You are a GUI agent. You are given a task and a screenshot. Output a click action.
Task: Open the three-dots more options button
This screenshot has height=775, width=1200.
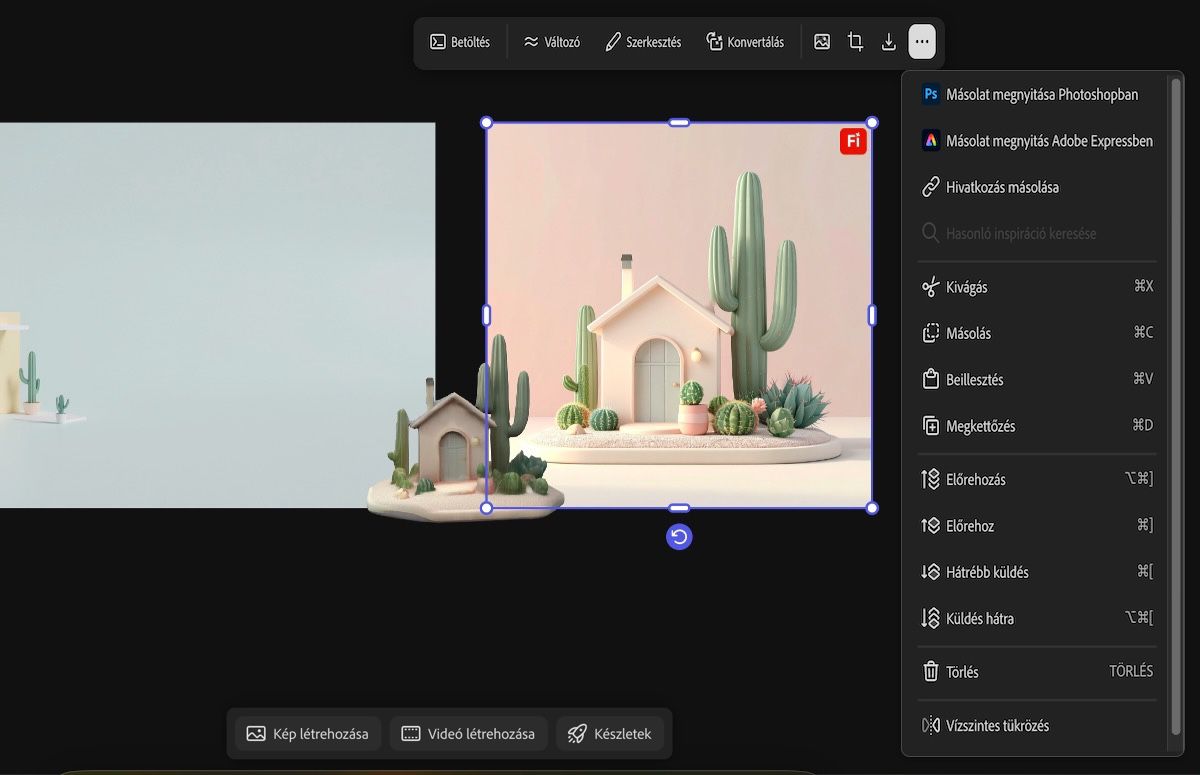coord(922,42)
